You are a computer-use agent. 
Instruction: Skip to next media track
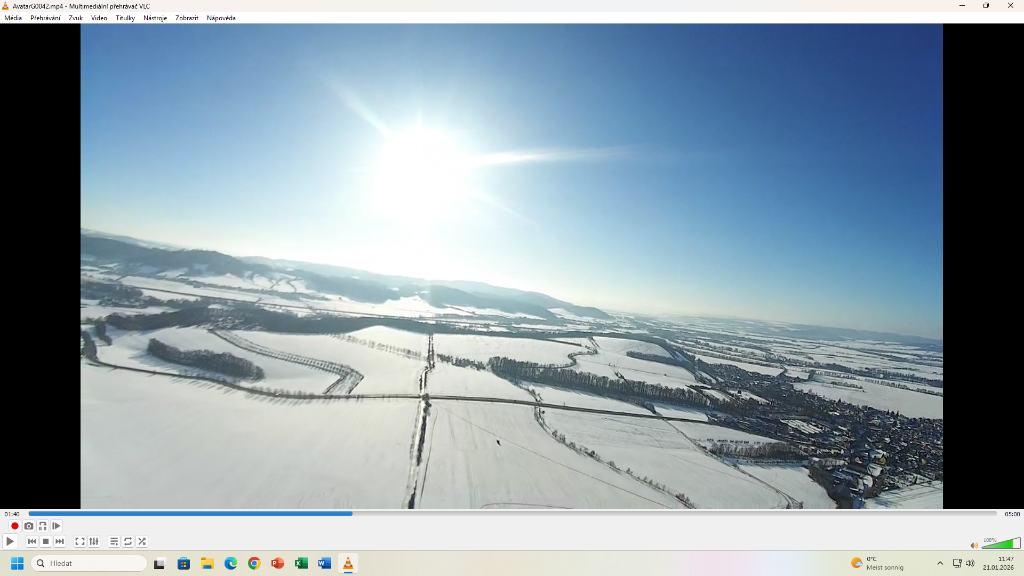60,541
